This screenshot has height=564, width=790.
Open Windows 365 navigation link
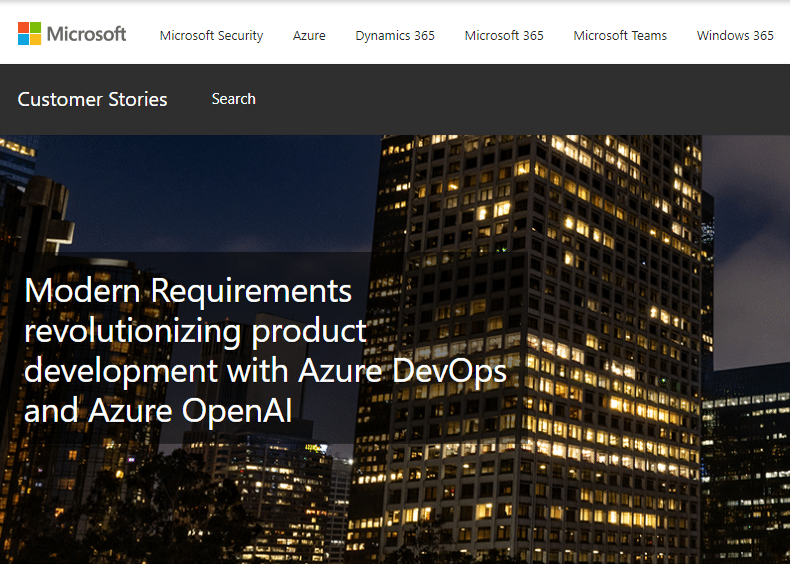[x=735, y=36]
